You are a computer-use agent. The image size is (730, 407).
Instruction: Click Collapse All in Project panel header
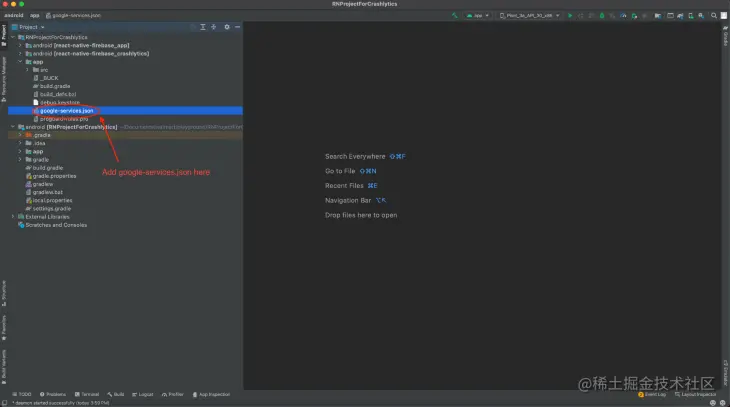[214, 27]
